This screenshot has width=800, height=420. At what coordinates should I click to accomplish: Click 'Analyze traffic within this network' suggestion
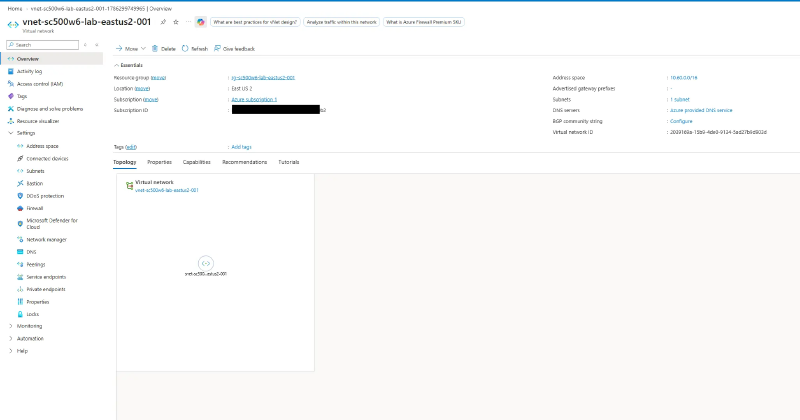pyautogui.click(x=341, y=22)
